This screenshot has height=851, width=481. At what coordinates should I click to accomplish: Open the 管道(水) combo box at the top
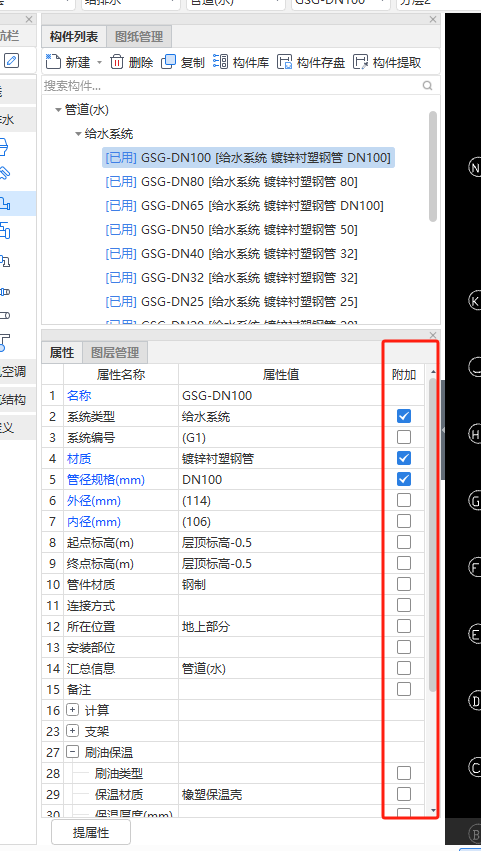point(235,4)
